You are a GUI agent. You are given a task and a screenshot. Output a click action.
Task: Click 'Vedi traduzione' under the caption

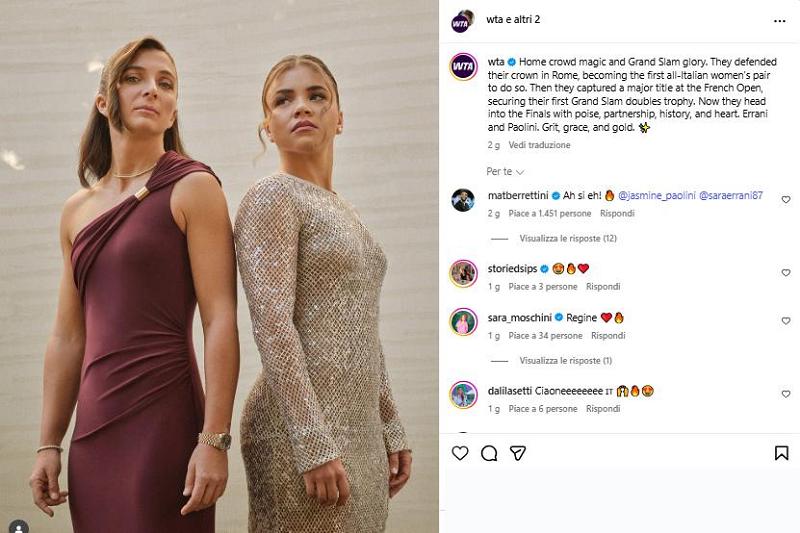539,145
